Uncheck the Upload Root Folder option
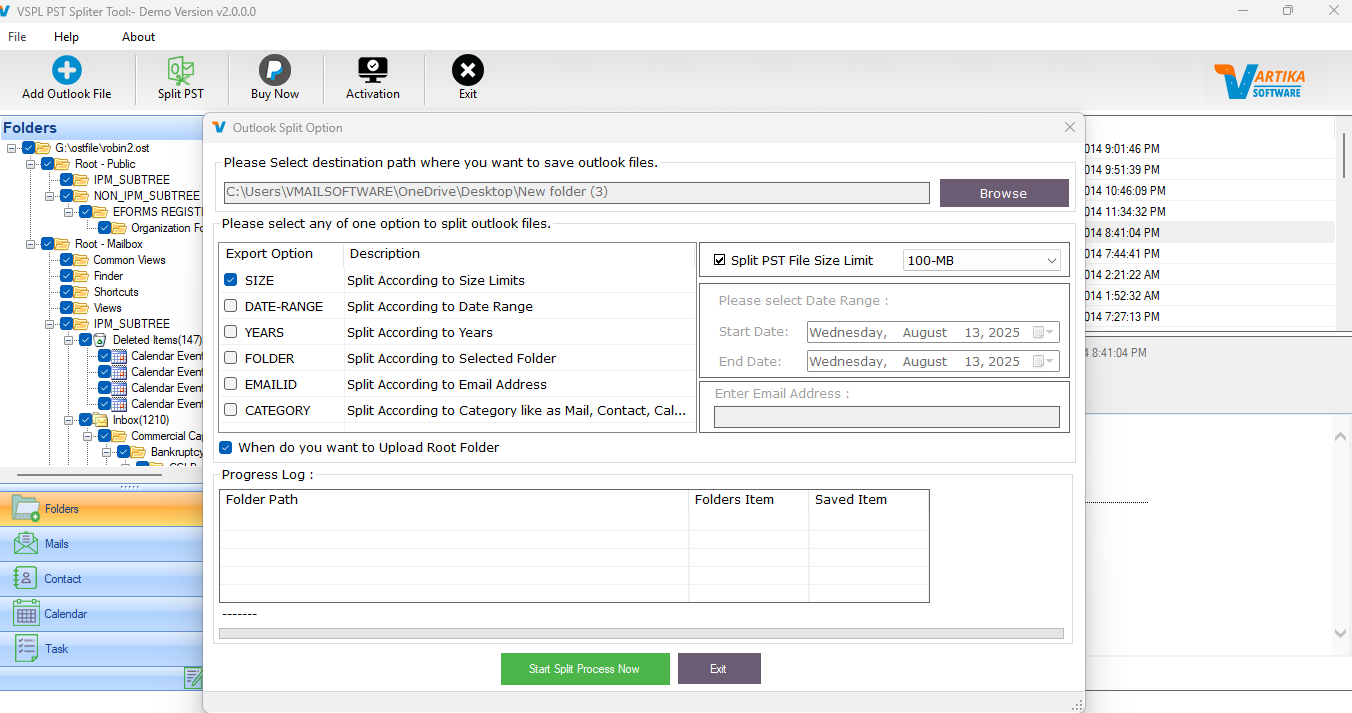 (x=226, y=447)
